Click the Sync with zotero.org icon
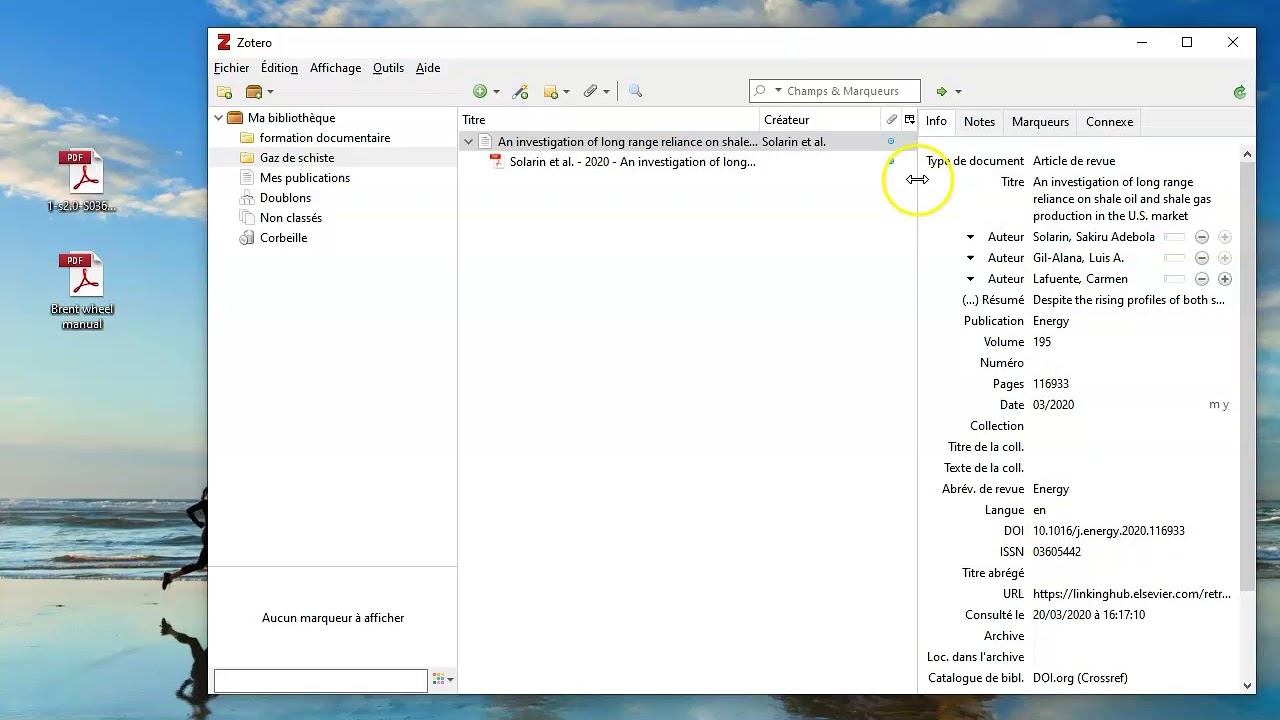The width and height of the screenshot is (1280, 720). point(1240,91)
